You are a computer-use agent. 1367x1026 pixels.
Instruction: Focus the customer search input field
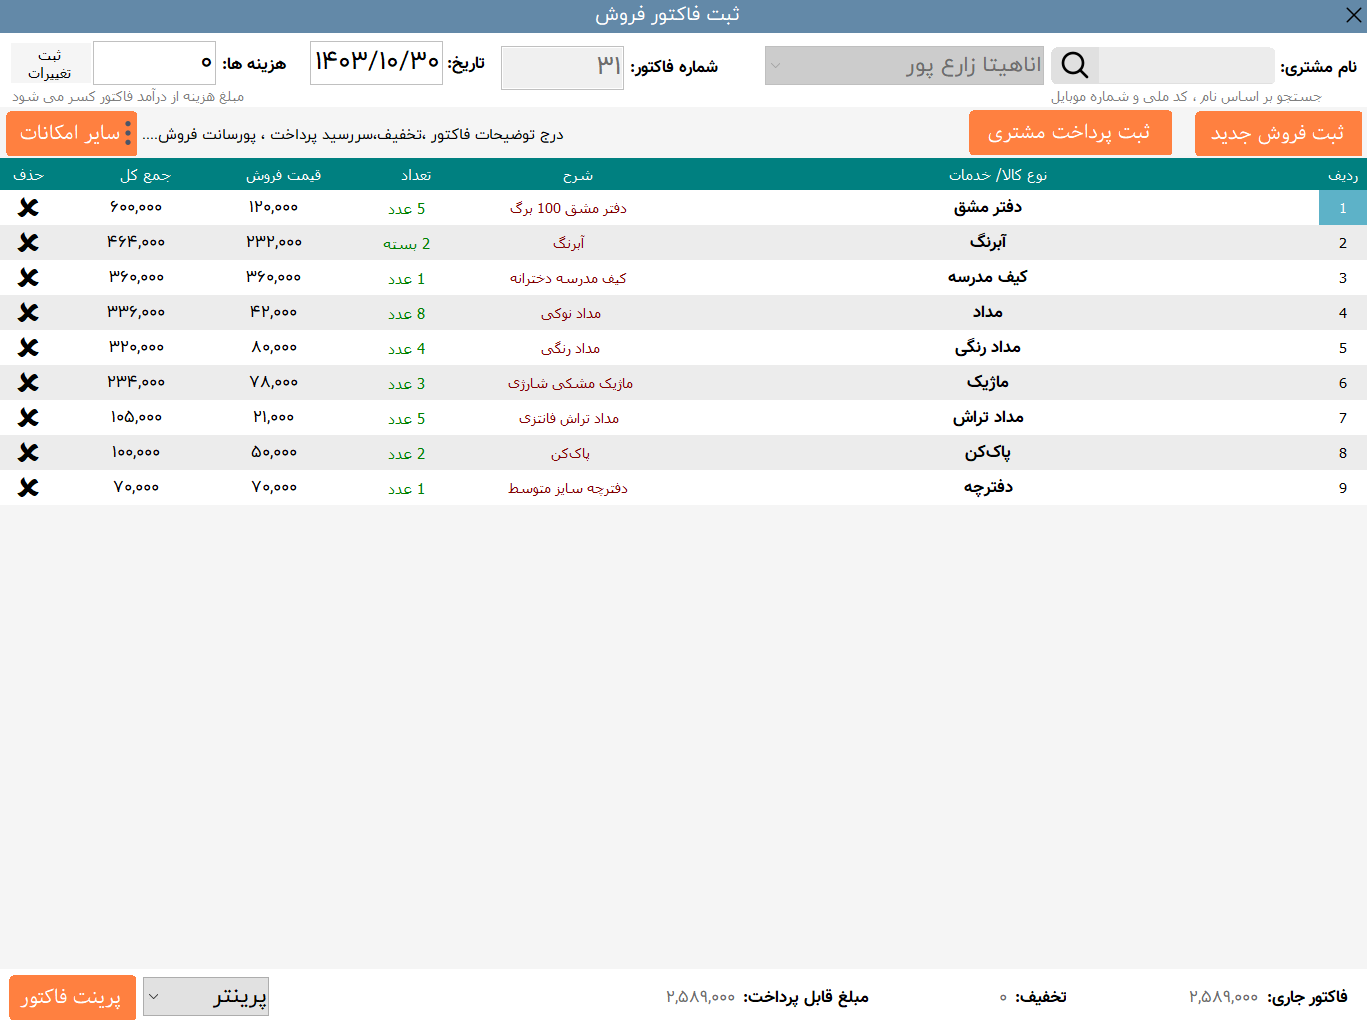coord(1186,65)
